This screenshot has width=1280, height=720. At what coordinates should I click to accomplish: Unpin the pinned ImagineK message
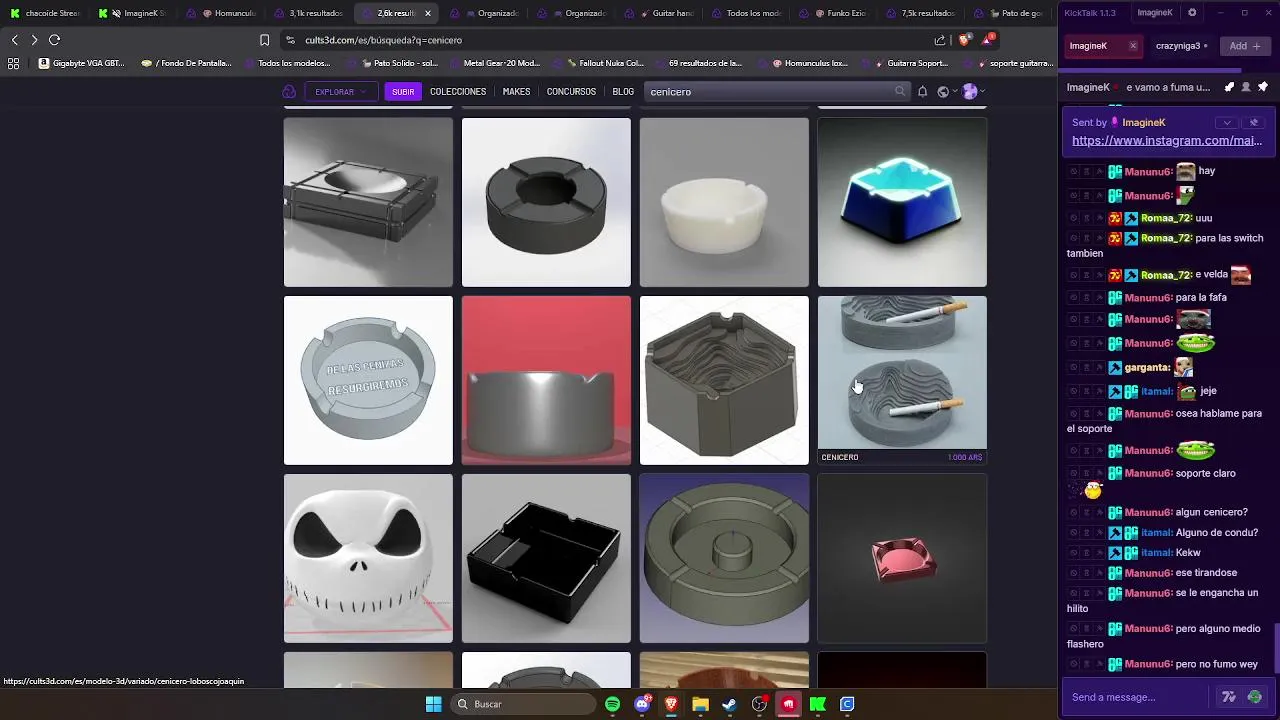pyautogui.click(x=1254, y=122)
